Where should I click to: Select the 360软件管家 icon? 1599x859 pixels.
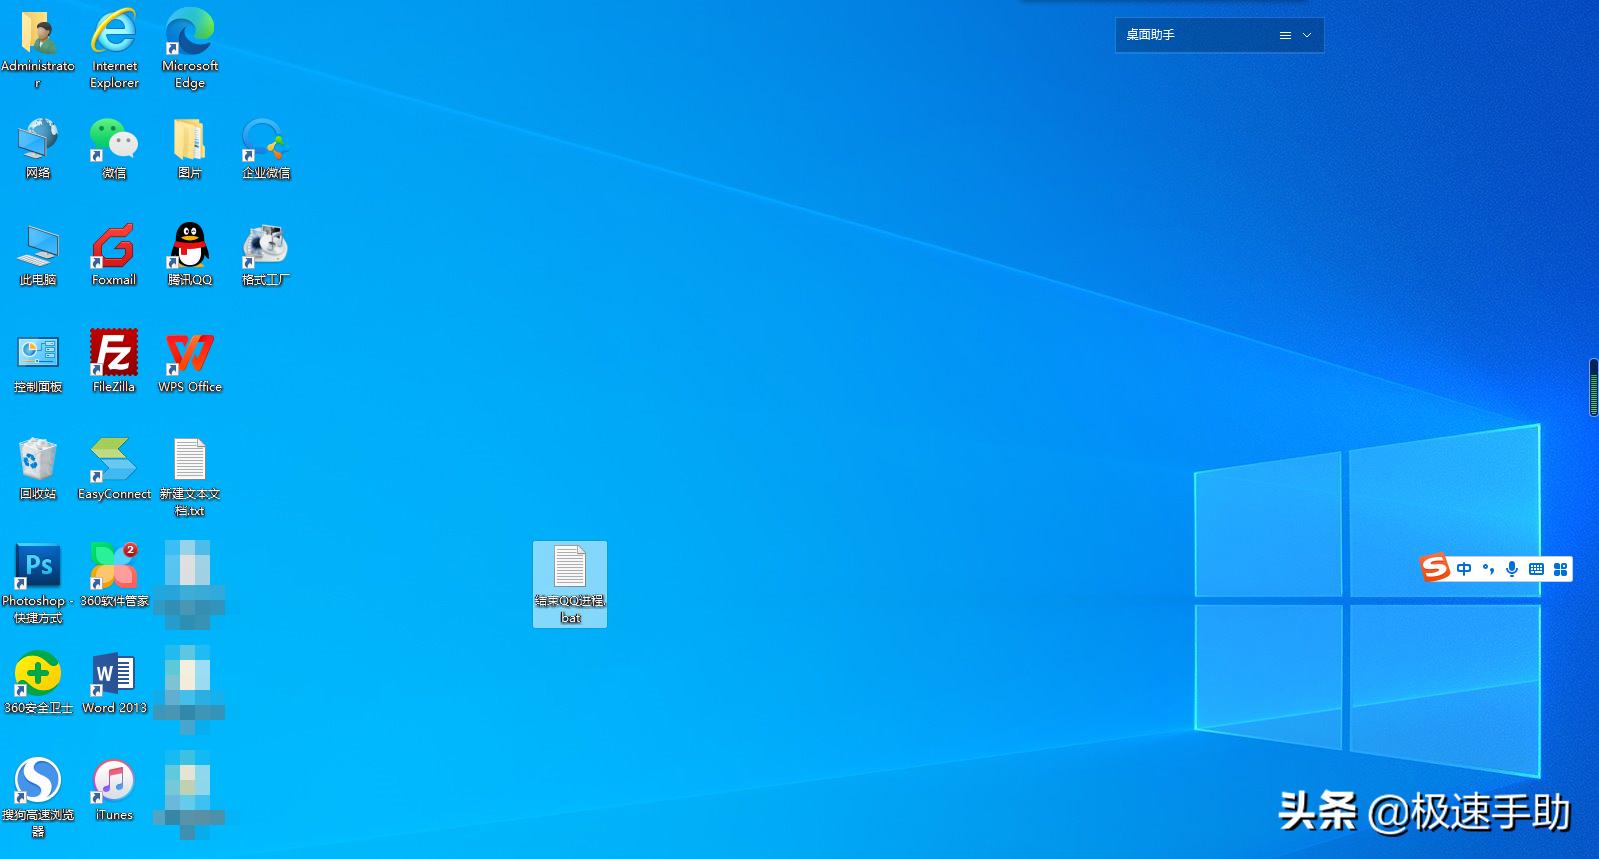(113, 567)
